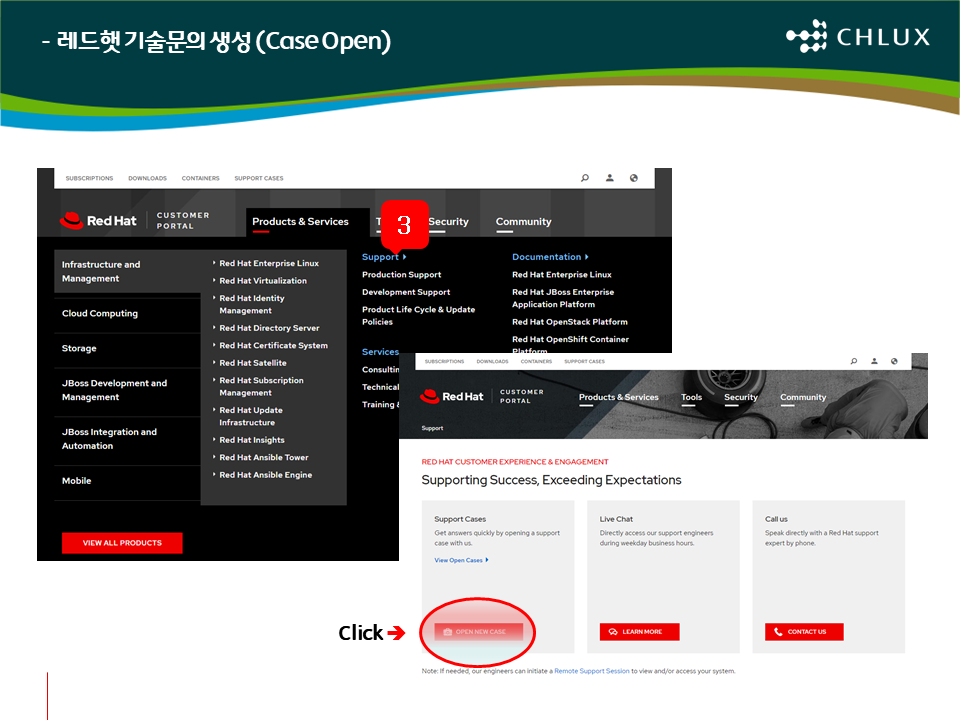The width and height of the screenshot is (960, 720).
Task: Open Red Hat Subscription Management link
Action: coord(261,386)
